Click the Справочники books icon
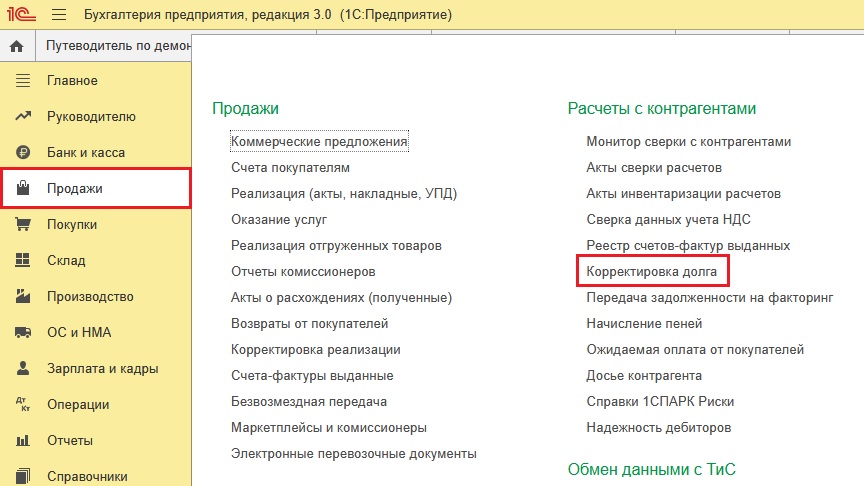Viewport: 864px width, 486px height. pyautogui.click(x=23, y=476)
